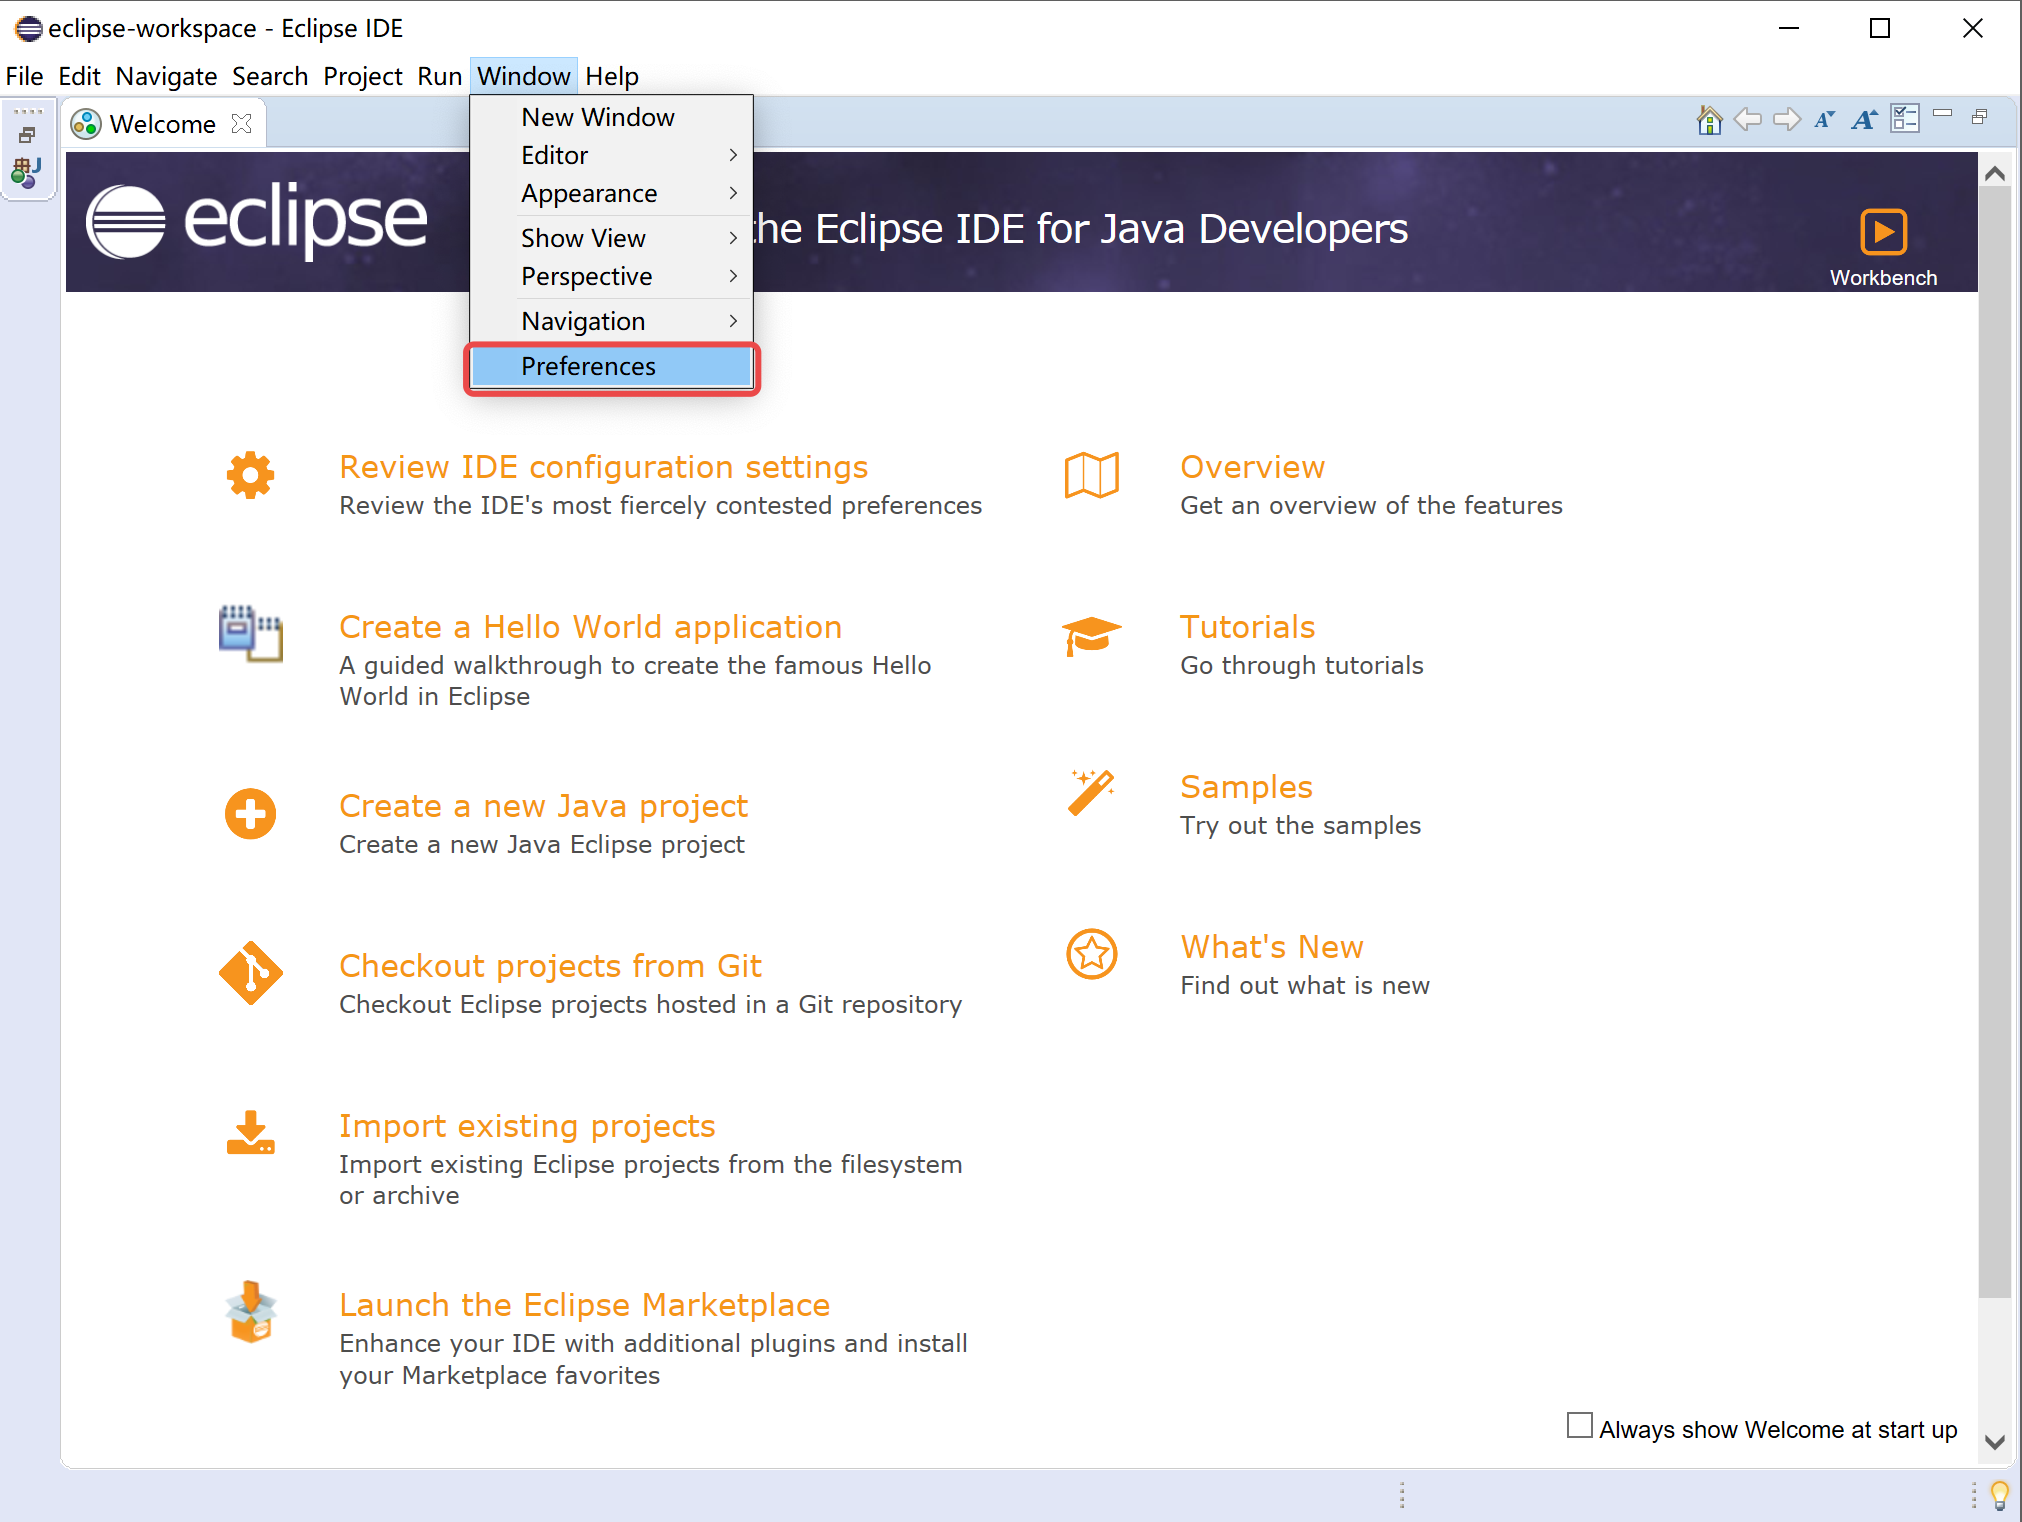Click the What's New star icon
Screen dimensions: 2022x1522
coord(1091,954)
